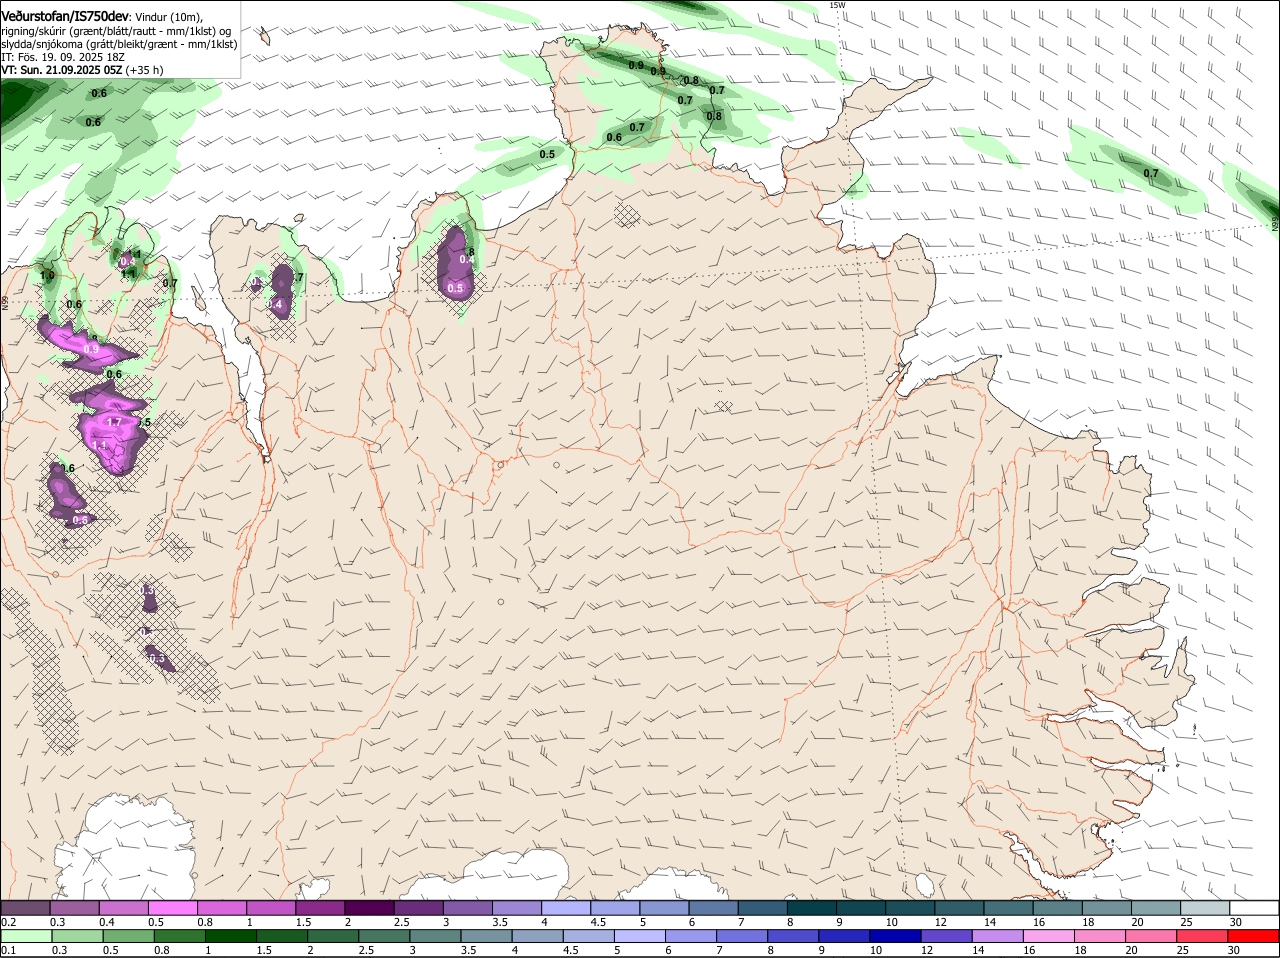The height and width of the screenshot is (958, 1280).
Task: Select darkest green rain swatch between 1 and 1.5
Action: [x=230, y=935]
